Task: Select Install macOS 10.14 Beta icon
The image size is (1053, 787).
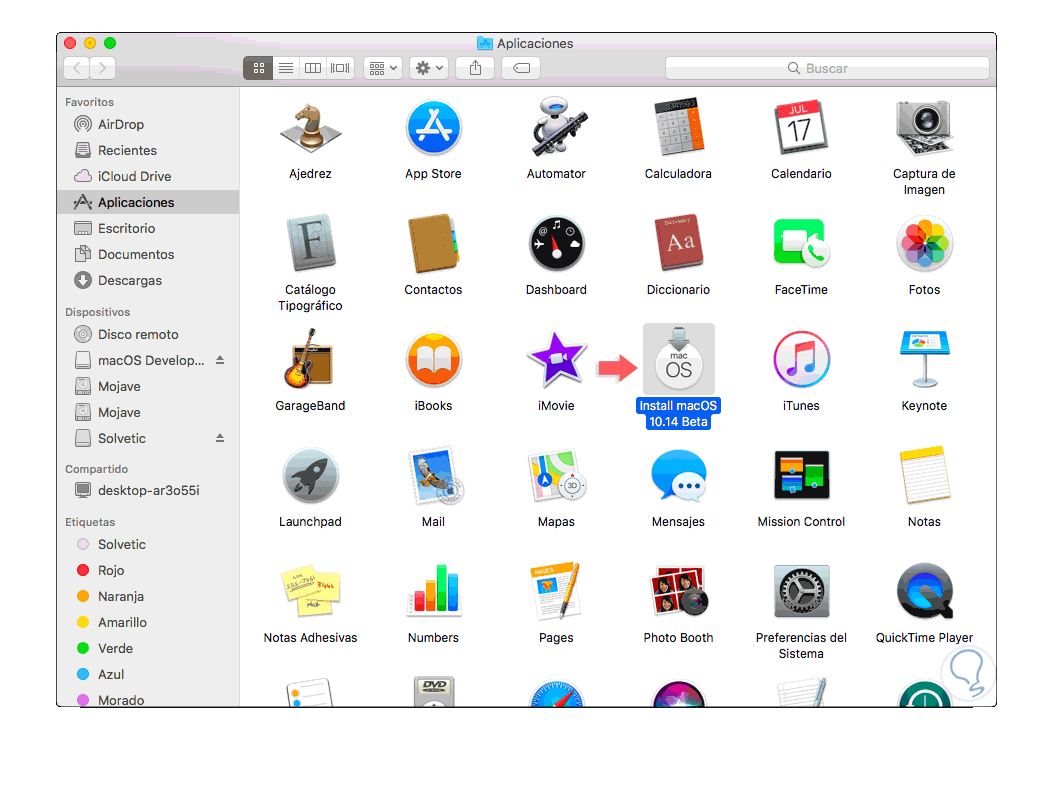Action: pyautogui.click(x=678, y=359)
